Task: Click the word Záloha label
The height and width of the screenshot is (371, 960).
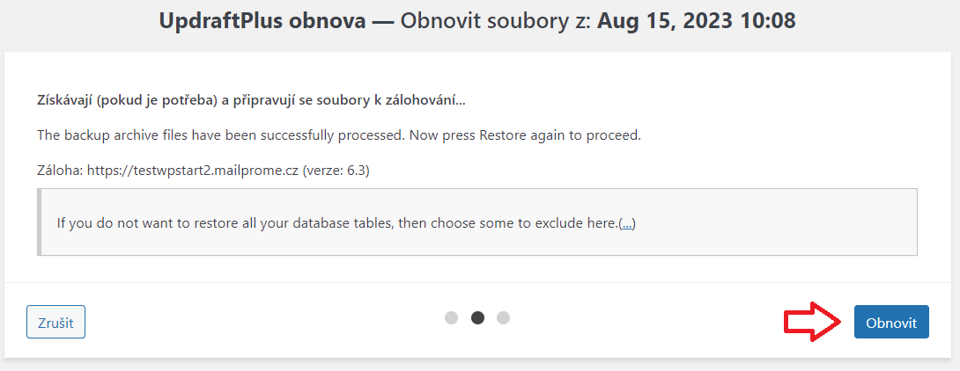Action: click(60, 170)
